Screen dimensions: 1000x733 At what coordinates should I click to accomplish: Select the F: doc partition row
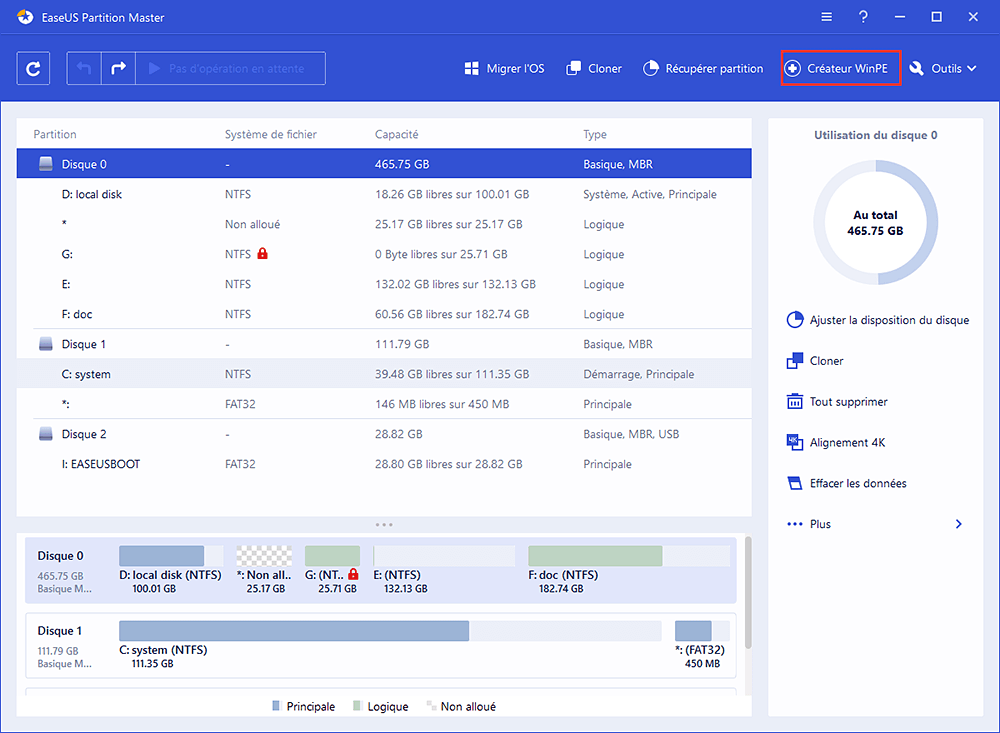384,314
